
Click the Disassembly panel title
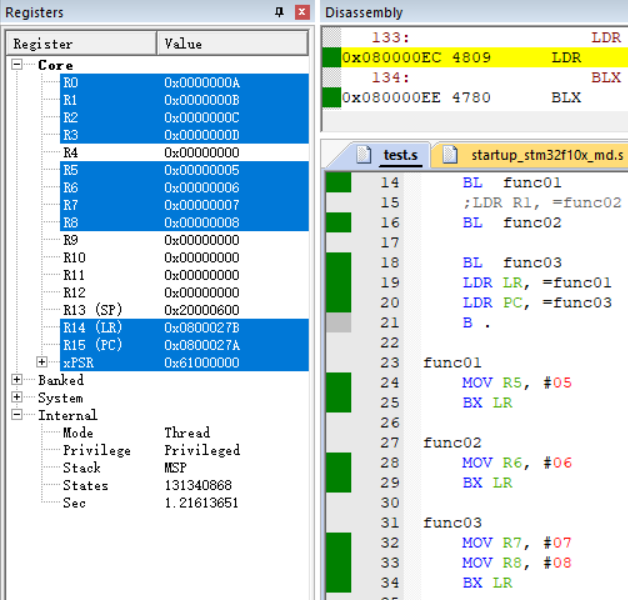(364, 13)
